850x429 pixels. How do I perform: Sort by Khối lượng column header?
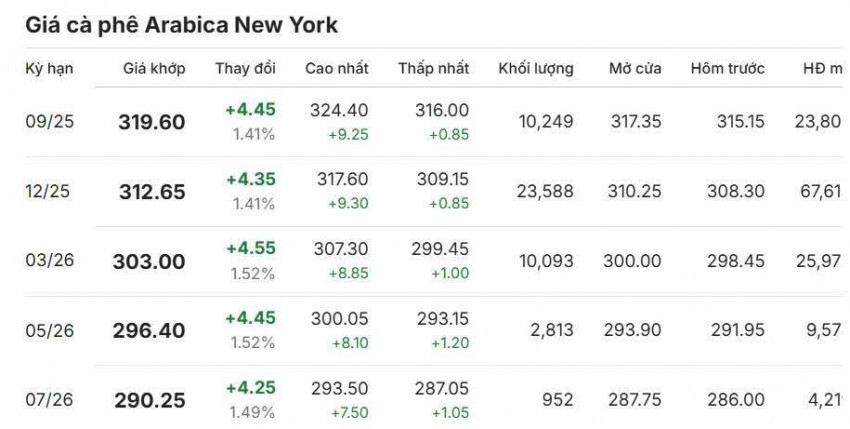tap(536, 69)
